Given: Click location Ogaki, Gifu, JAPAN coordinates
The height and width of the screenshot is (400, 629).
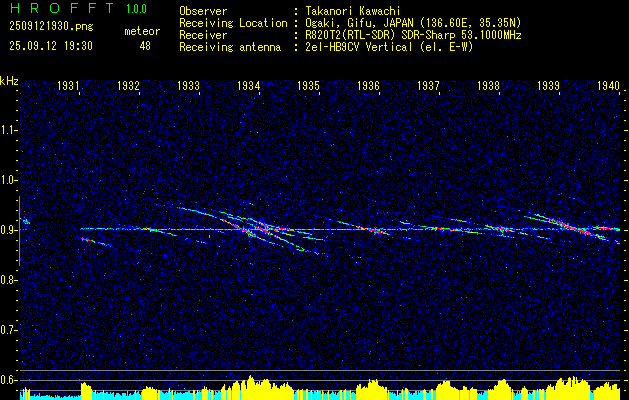Looking at the screenshot, I should coord(413,23).
